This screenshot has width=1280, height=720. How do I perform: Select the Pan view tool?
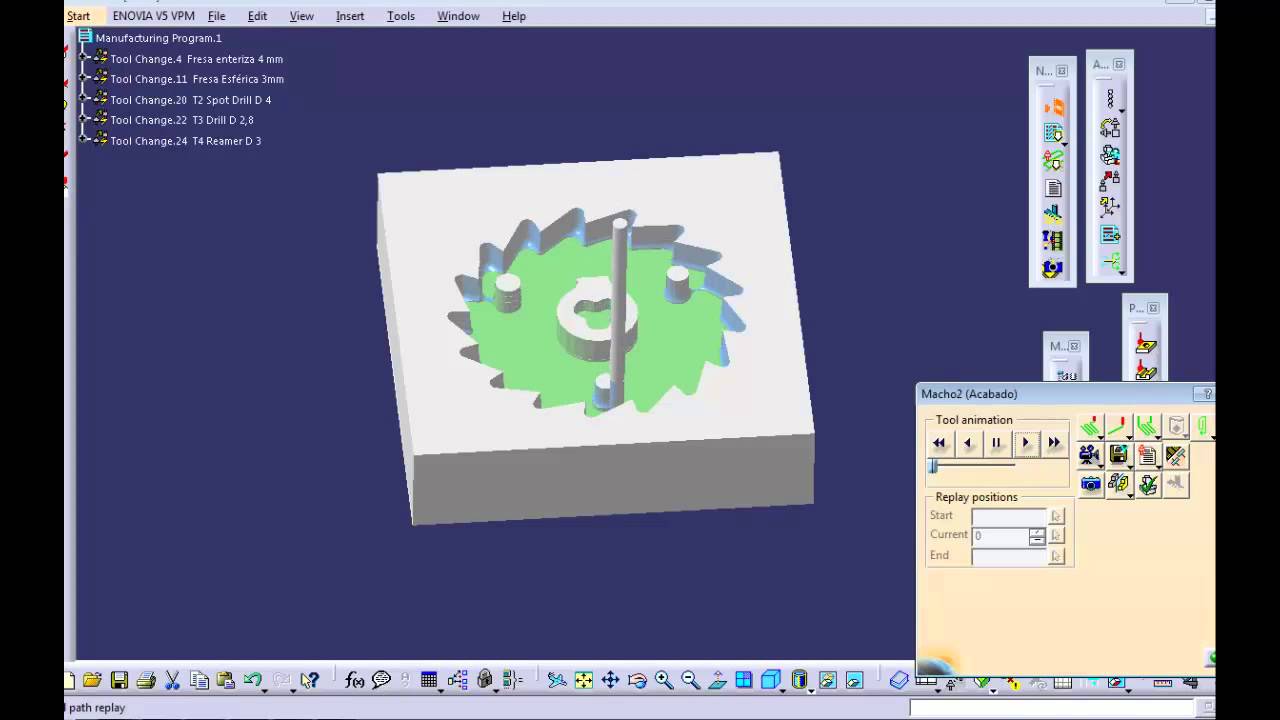tap(610, 680)
